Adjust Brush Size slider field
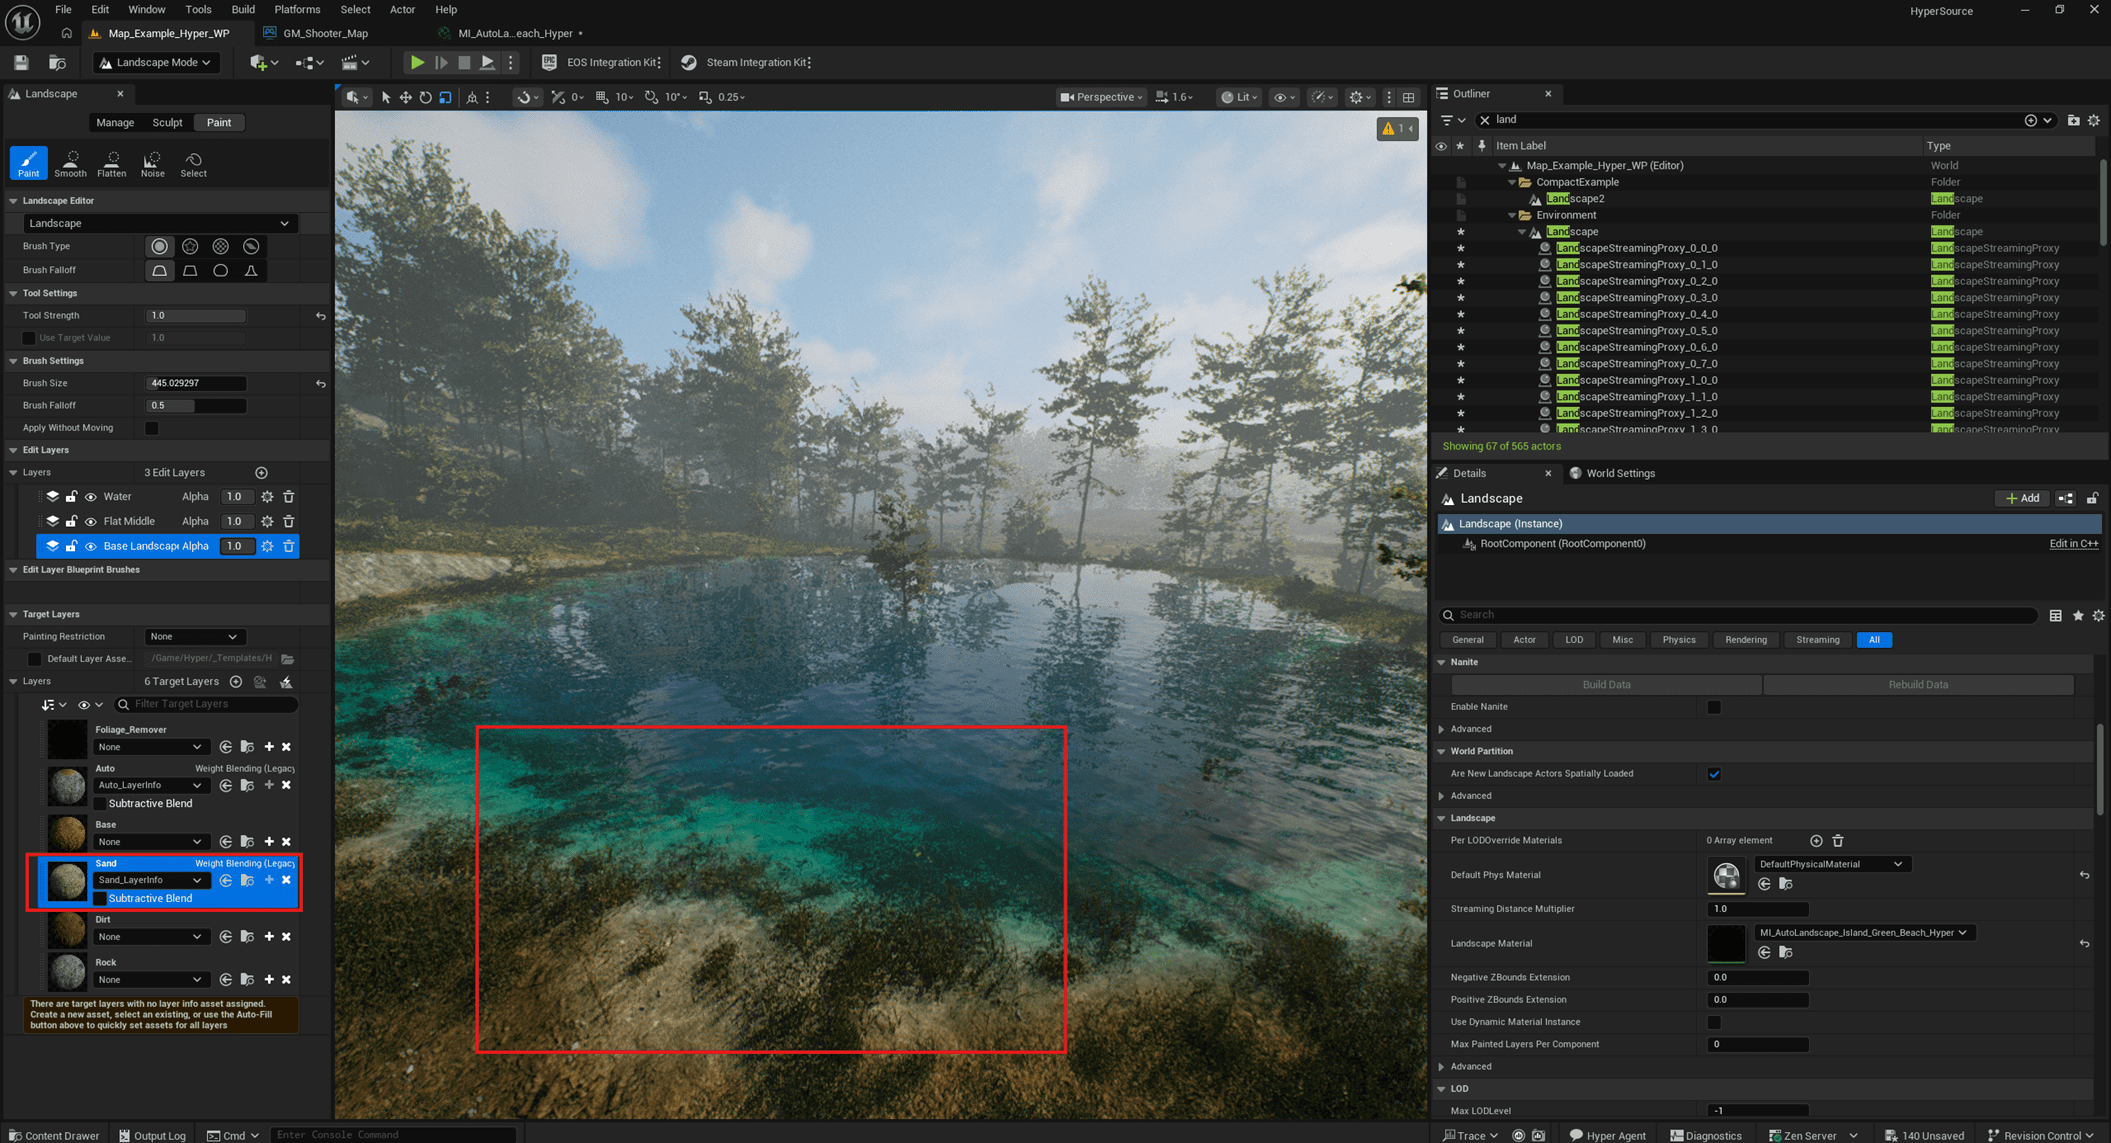 point(196,383)
